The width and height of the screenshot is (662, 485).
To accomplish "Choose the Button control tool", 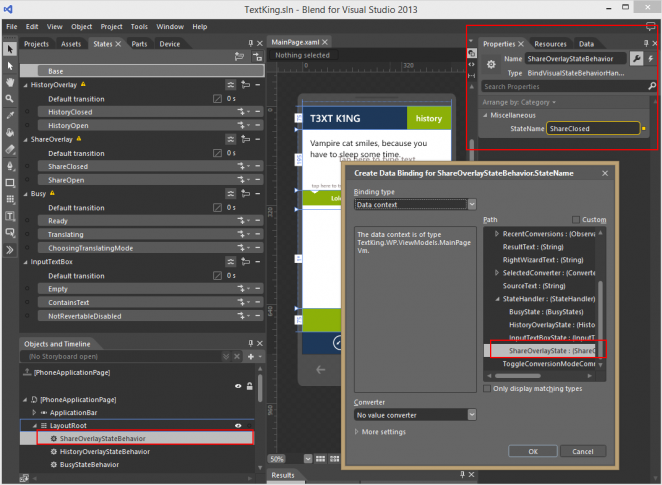I will point(10,233).
